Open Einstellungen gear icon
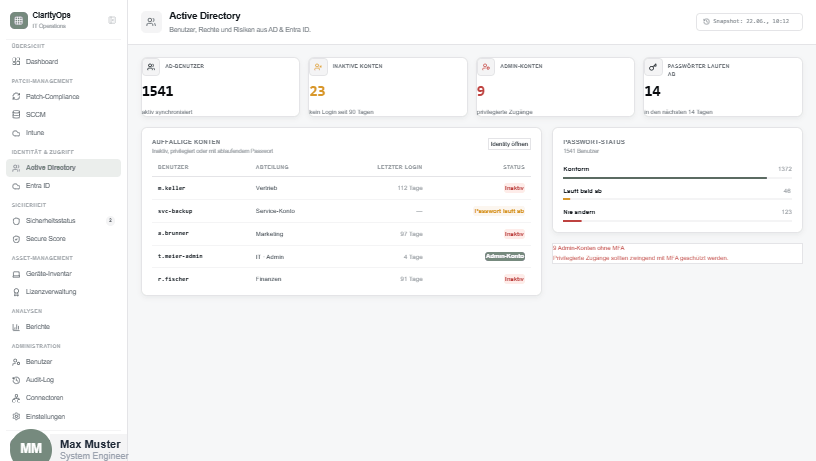Screen dimensions: 816x461 [x=16, y=416]
